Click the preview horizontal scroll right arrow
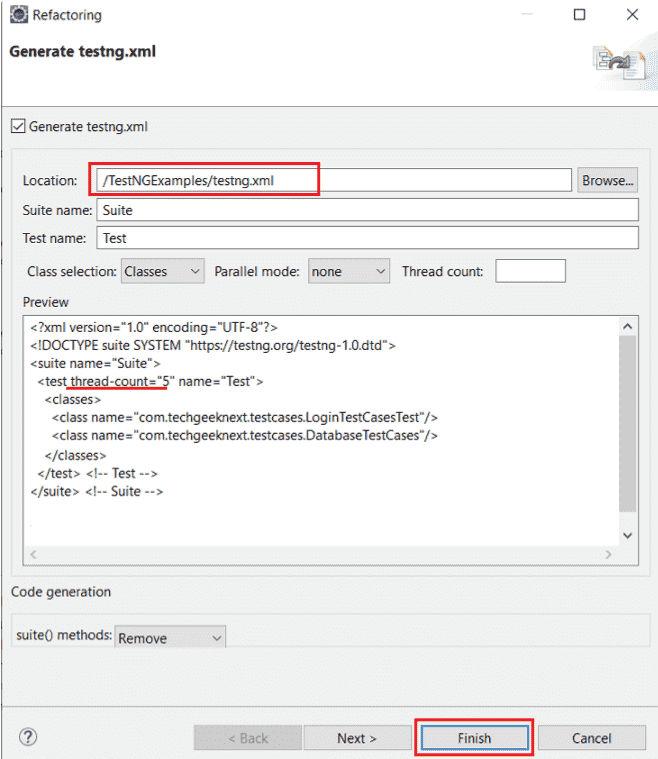The height and width of the screenshot is (759, 658). click(608, 555)
